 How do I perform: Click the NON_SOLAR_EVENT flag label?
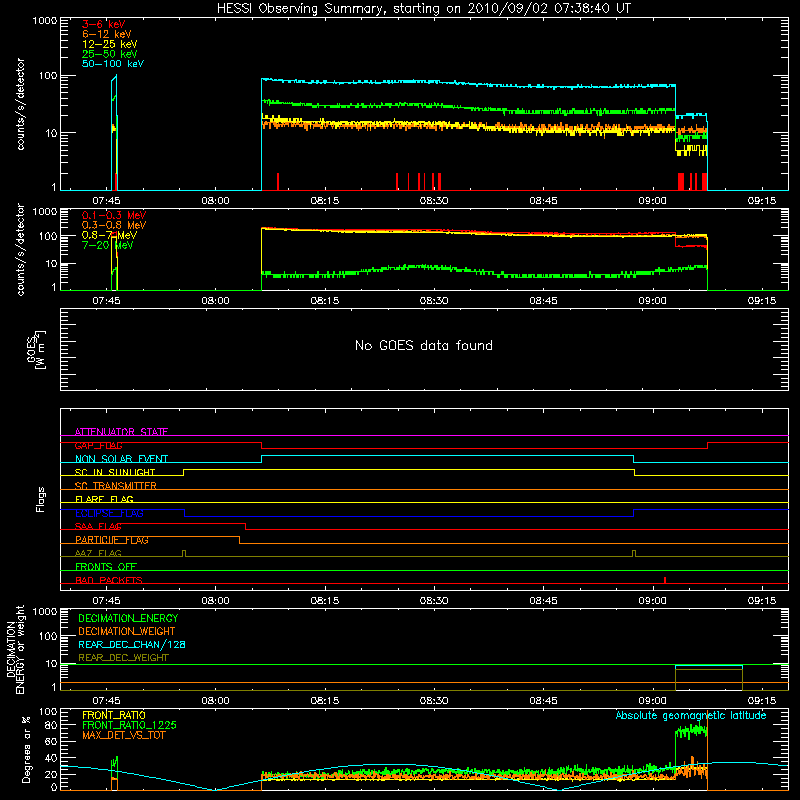pyautogui.click(x=121, y=459)
